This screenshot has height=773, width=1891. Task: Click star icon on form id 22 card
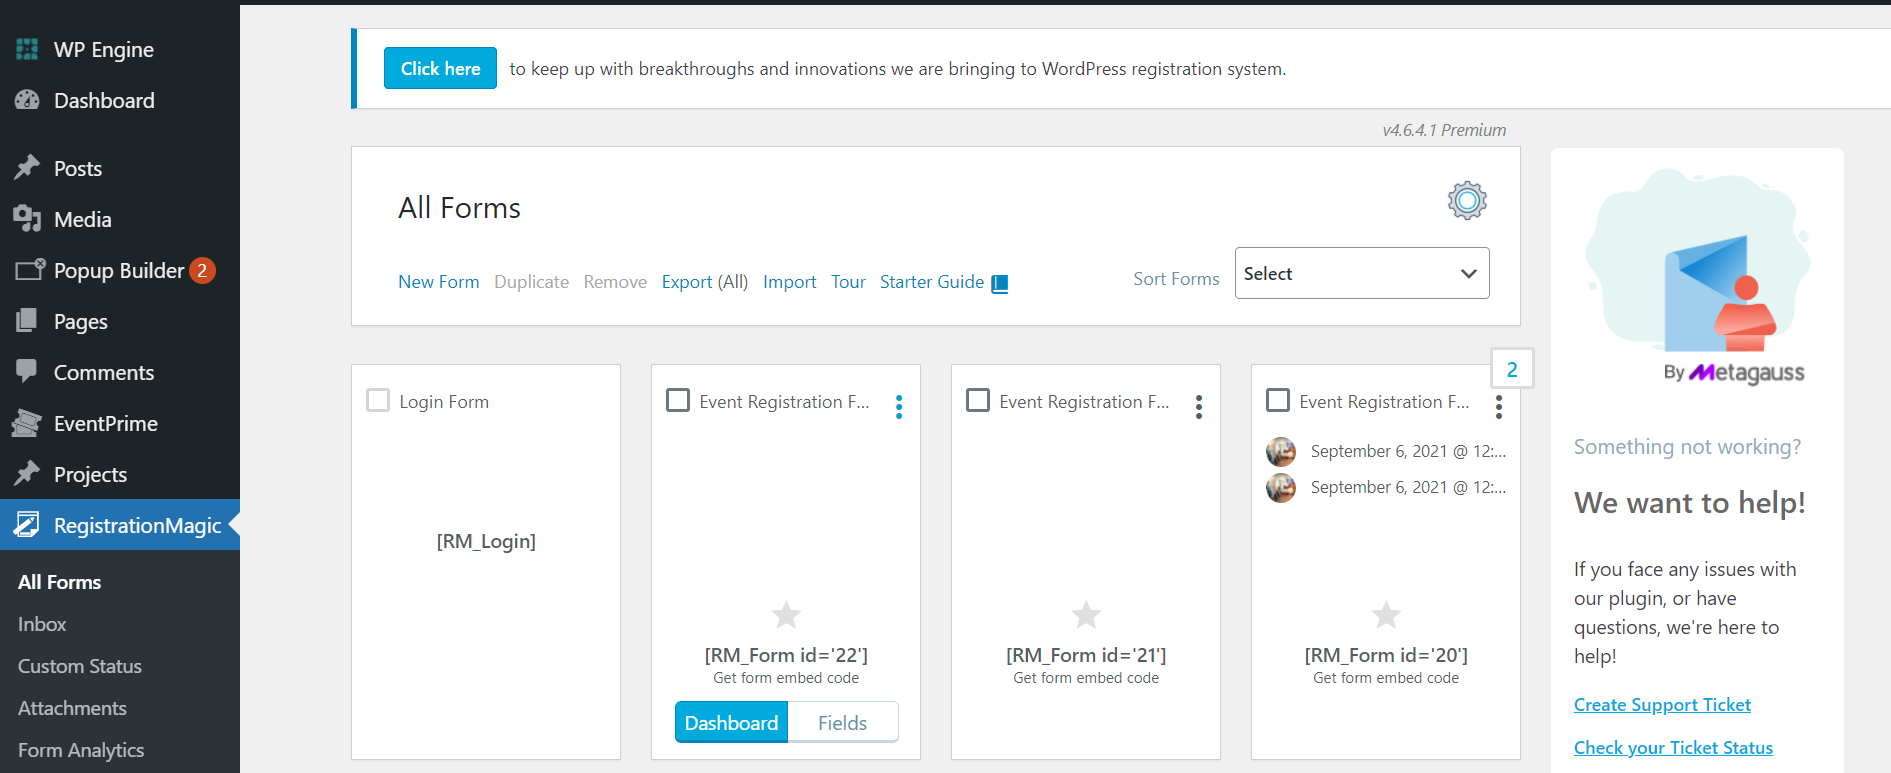coord(786,614)
